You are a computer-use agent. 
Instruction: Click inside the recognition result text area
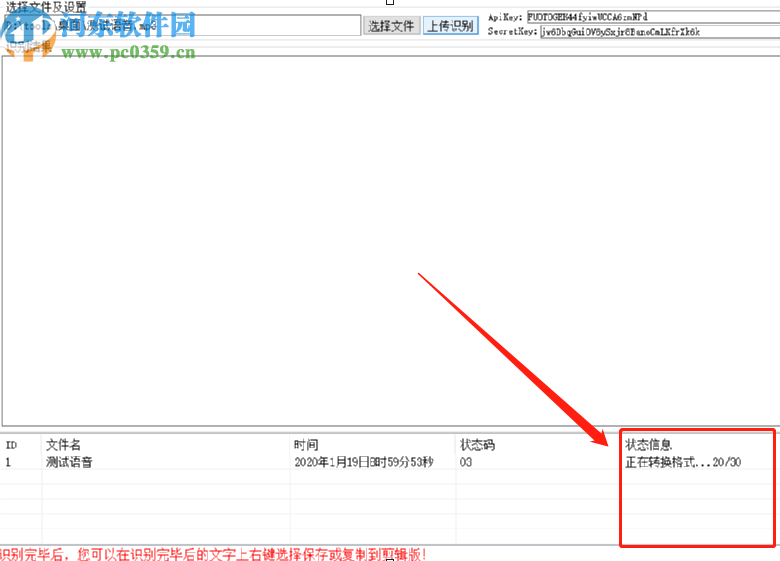click(391, 241)
